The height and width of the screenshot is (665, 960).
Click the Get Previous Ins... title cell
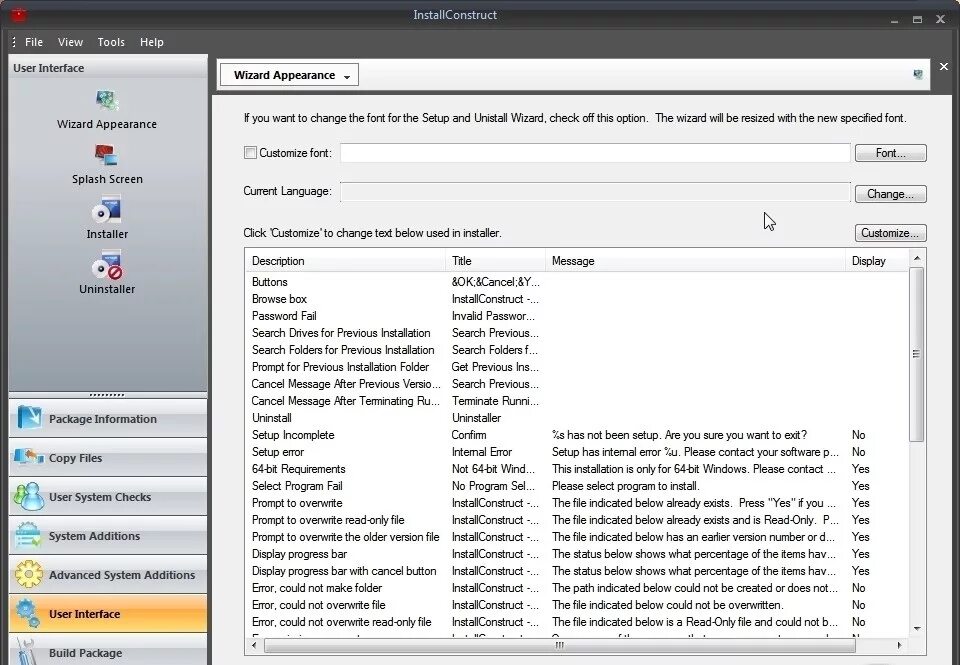495,367
